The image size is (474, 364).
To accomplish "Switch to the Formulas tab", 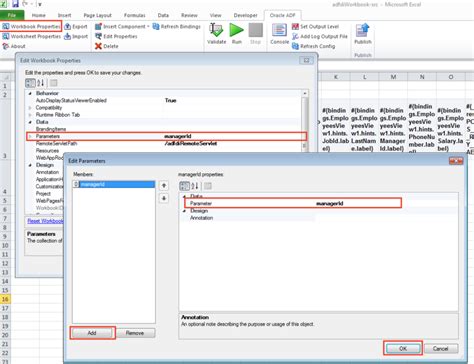I will click(x=135, y=15).
